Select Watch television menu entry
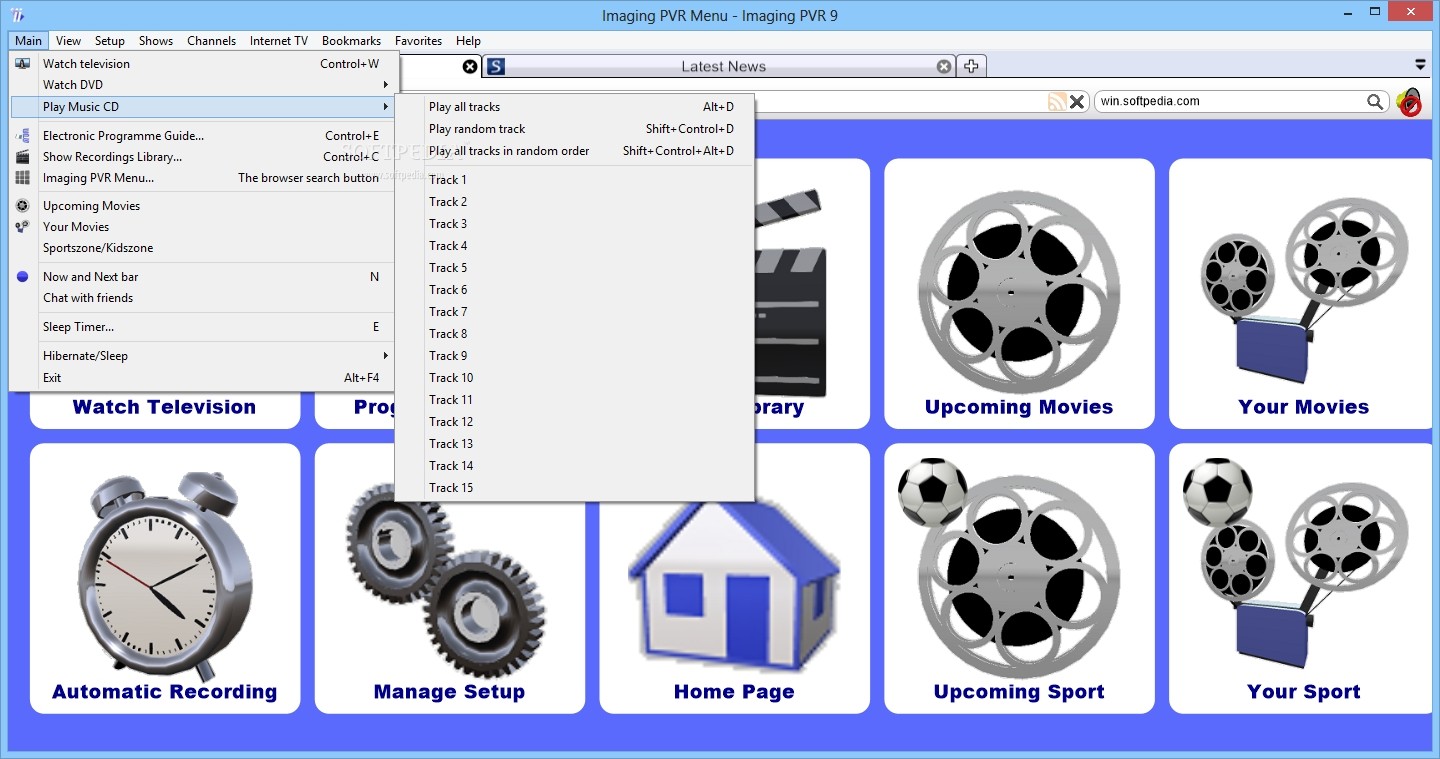The image size is (1440, 759). 204,64
